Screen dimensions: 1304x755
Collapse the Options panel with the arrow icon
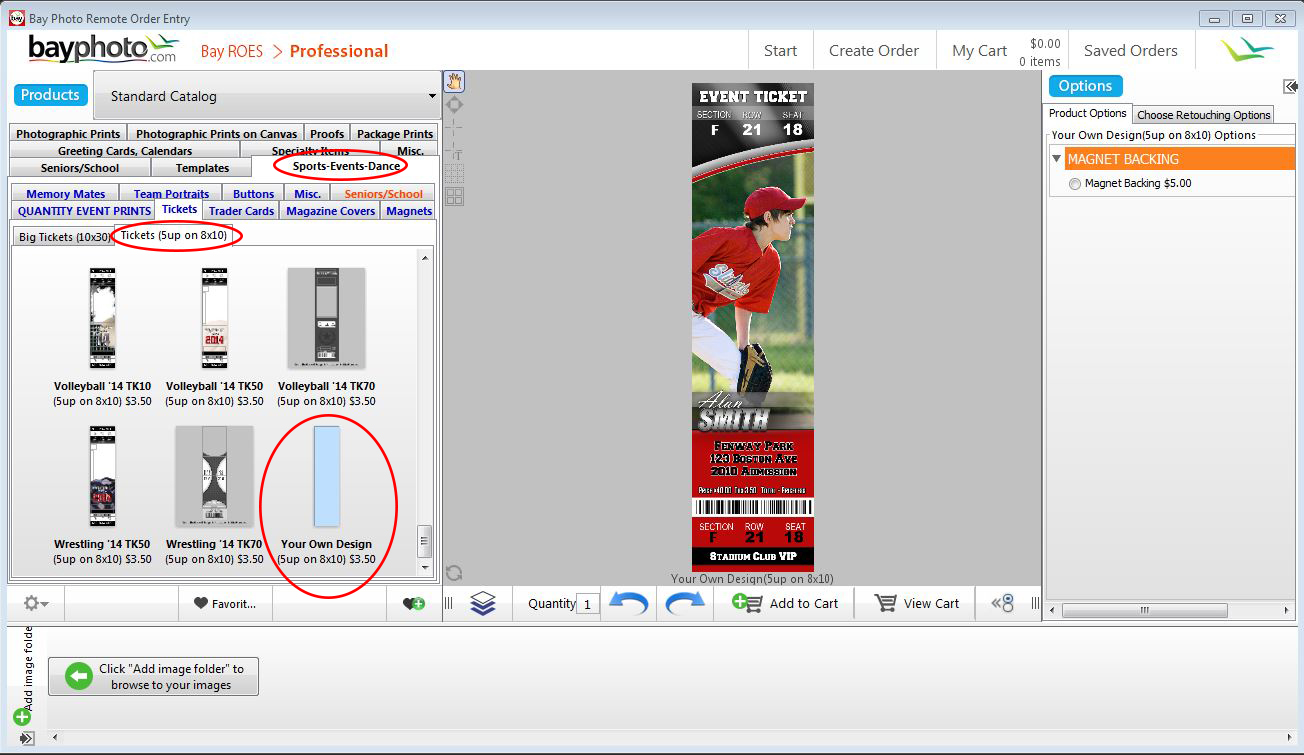(x=1290, y=86)
